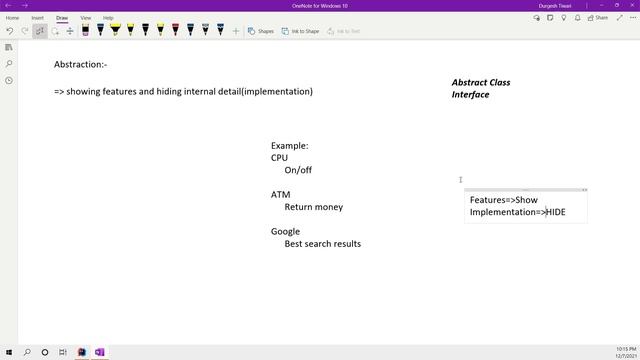Add a new pen with plus button

click(236, 31)
